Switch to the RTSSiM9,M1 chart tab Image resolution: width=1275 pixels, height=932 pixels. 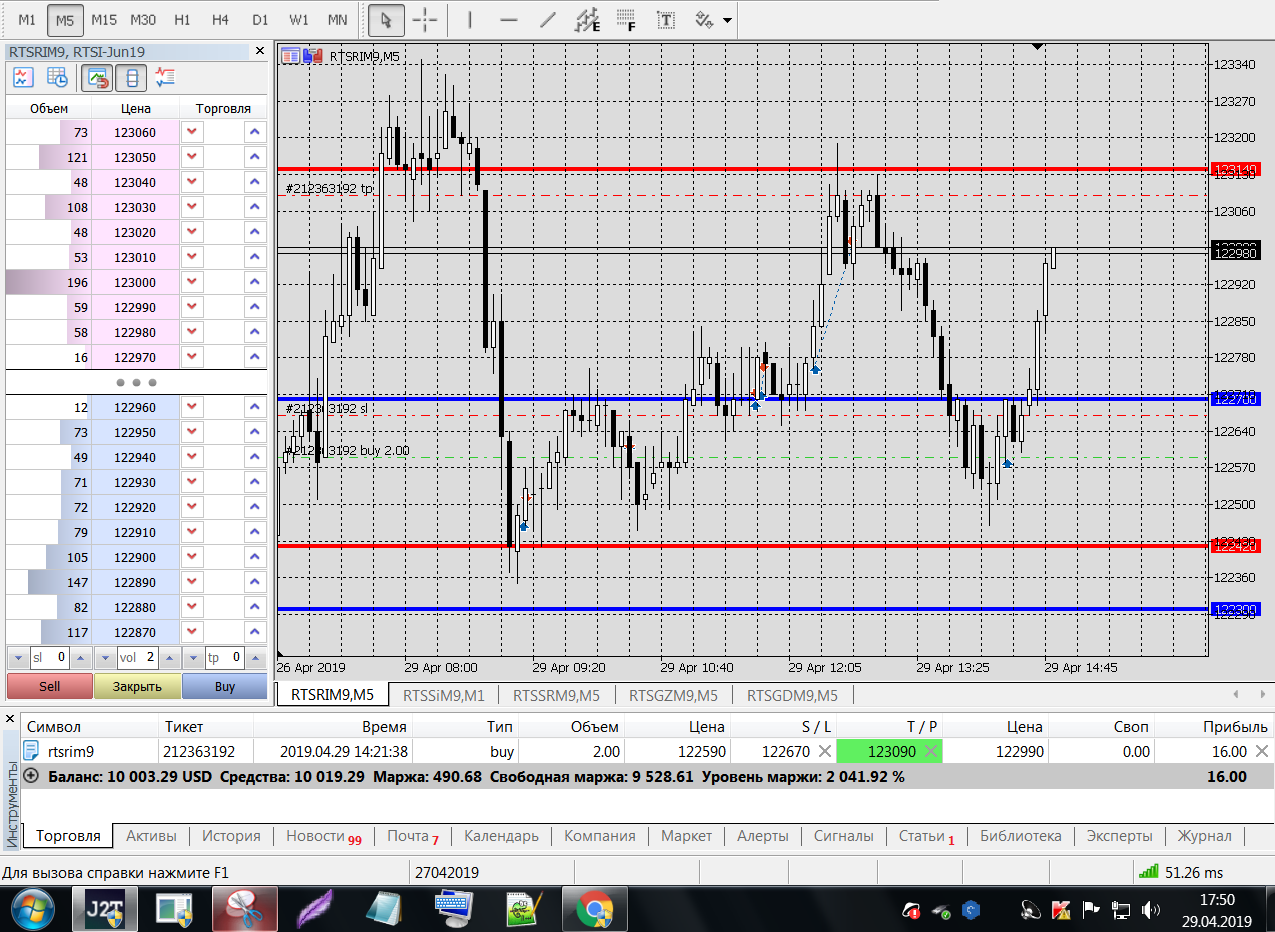443,695
